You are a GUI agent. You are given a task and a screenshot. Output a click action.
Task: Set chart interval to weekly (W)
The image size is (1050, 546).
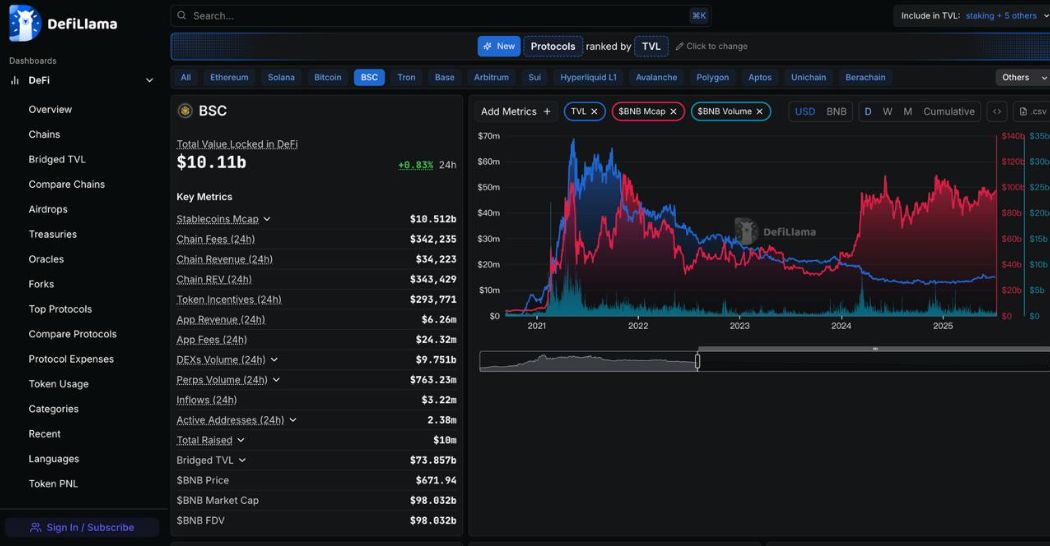887,112
